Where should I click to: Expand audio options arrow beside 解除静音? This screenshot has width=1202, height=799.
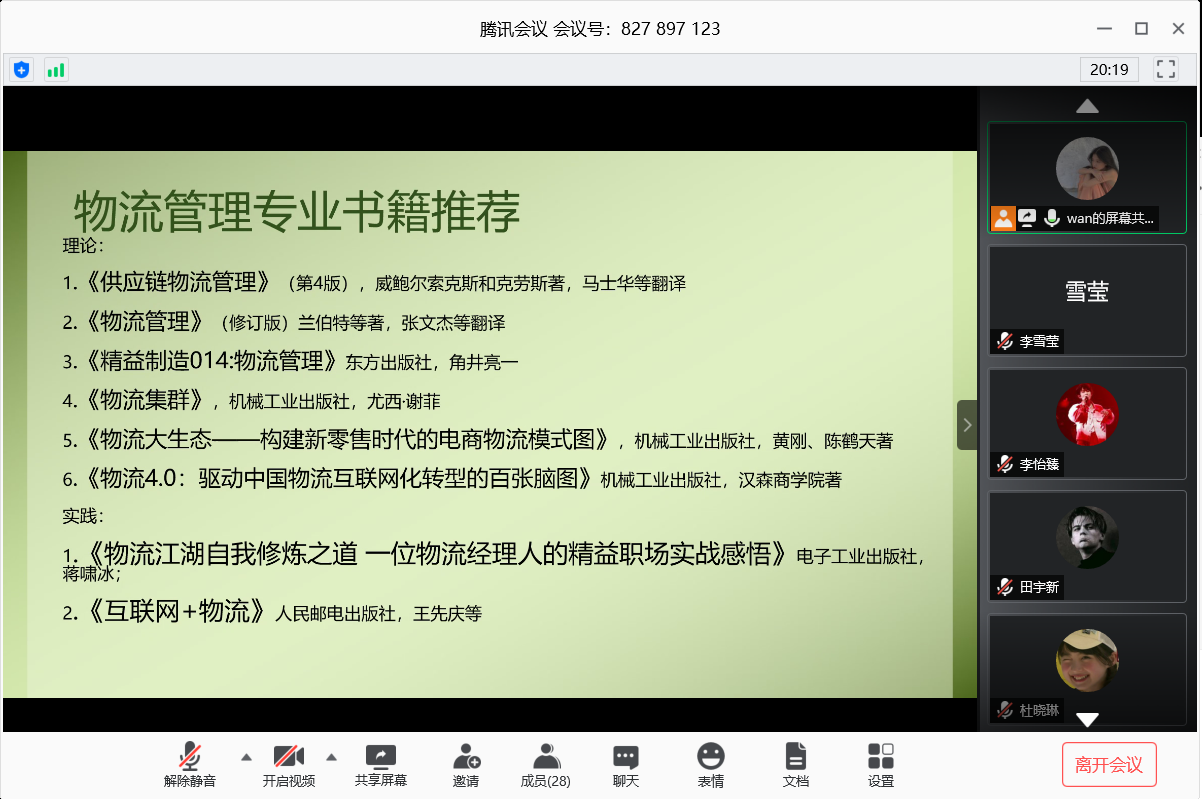click(x=246, y=756)
